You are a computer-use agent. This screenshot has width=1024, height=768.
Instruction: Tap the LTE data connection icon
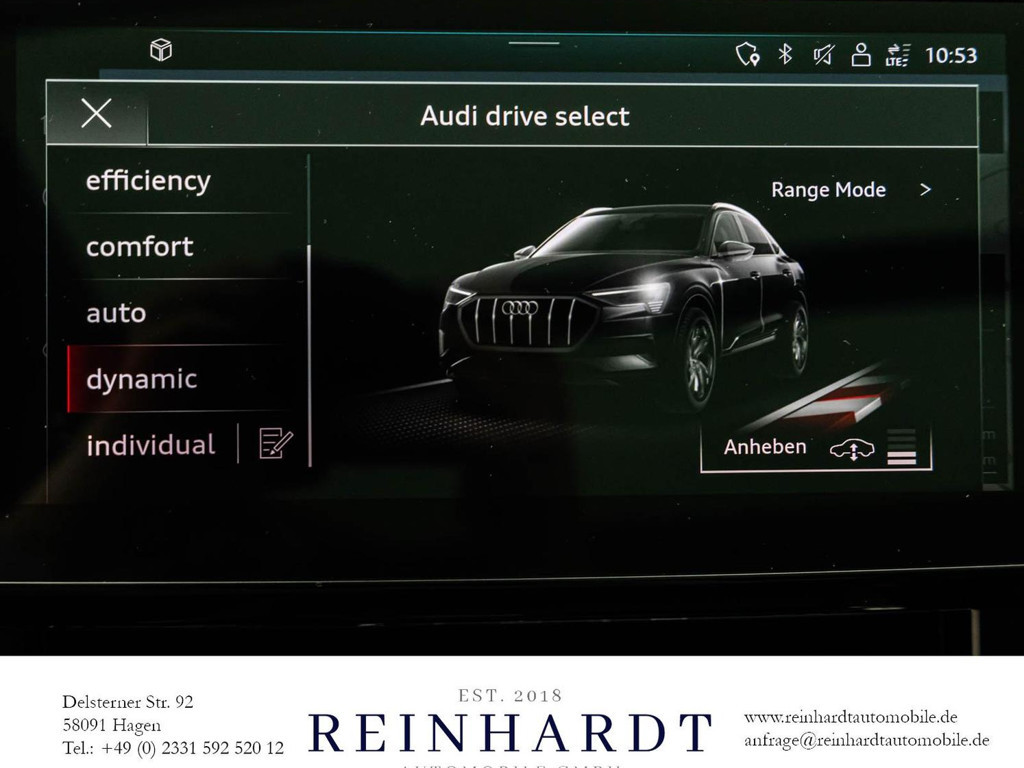tap(898, 55)
